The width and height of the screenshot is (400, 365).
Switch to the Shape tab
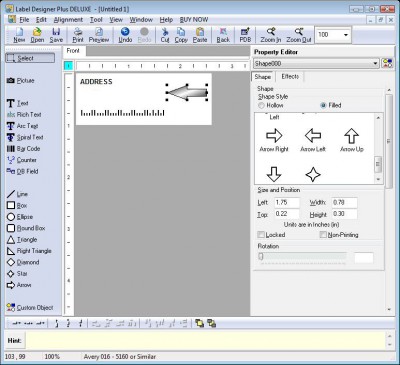[263, 77]
